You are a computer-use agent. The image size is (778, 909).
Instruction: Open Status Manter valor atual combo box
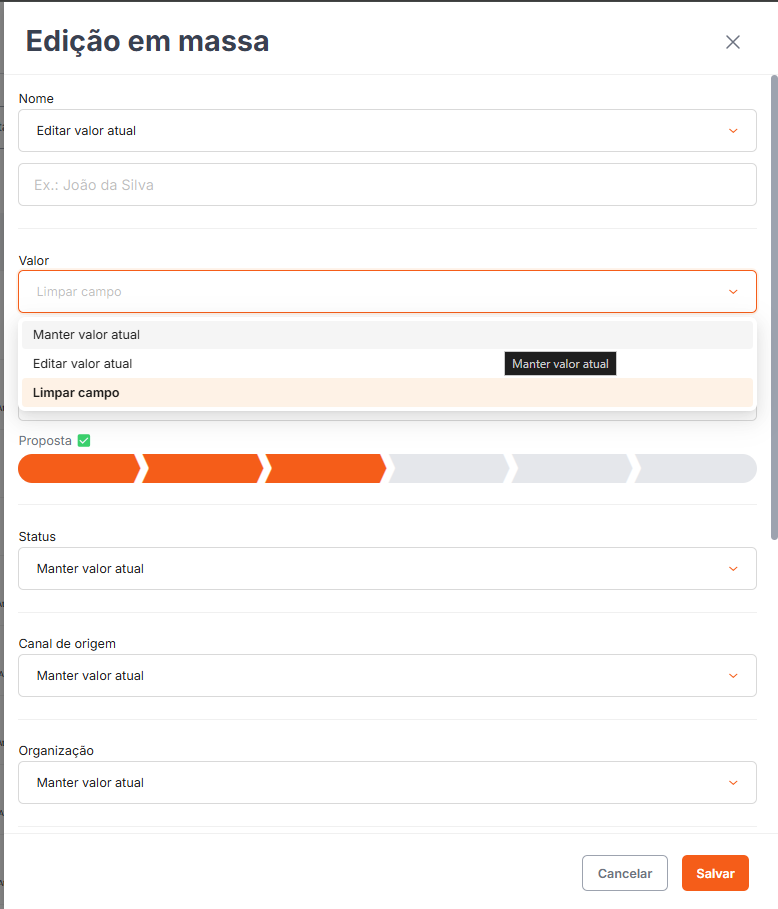coord(387,569)
